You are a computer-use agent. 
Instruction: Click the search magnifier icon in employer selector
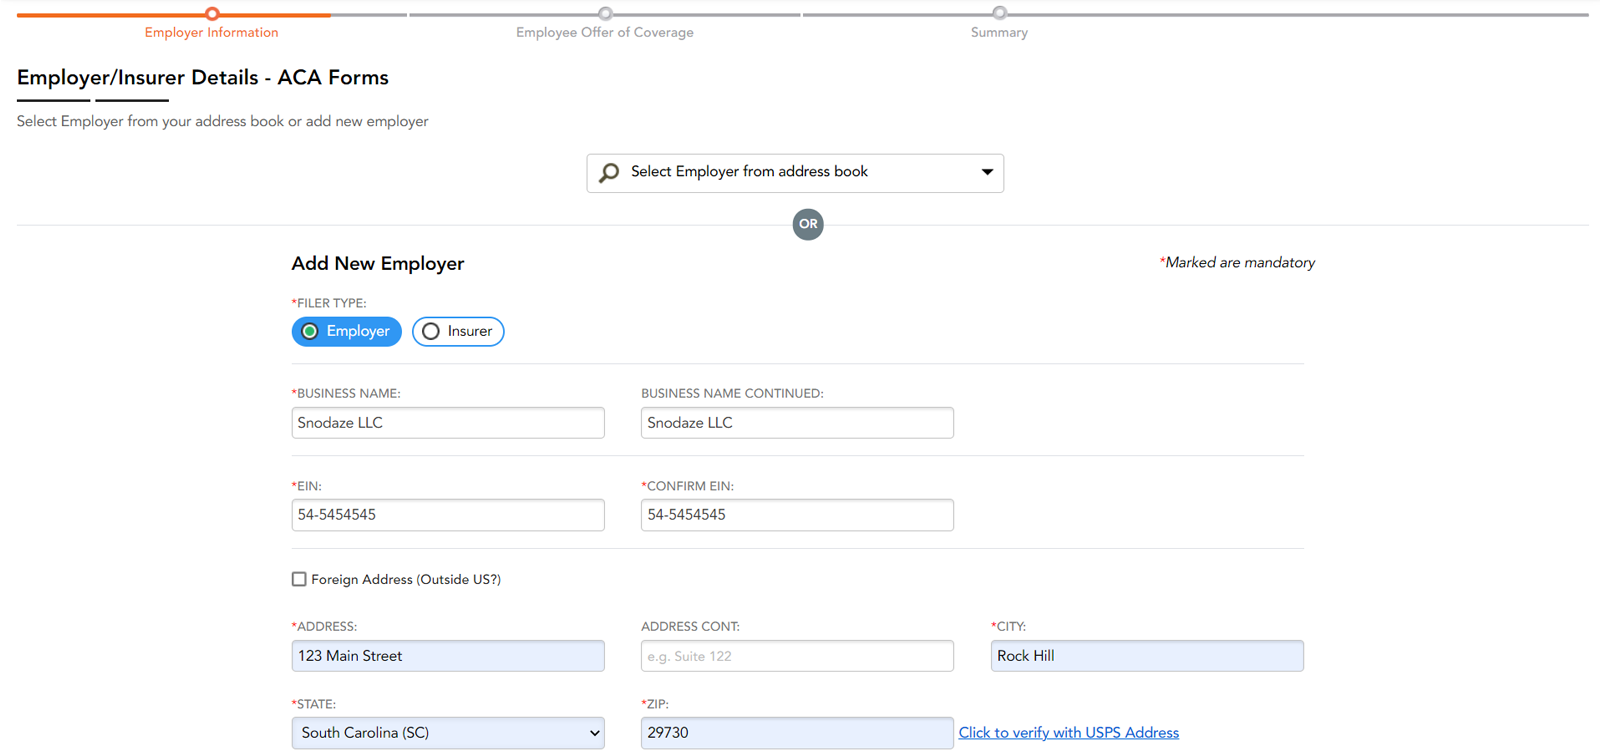609,173
